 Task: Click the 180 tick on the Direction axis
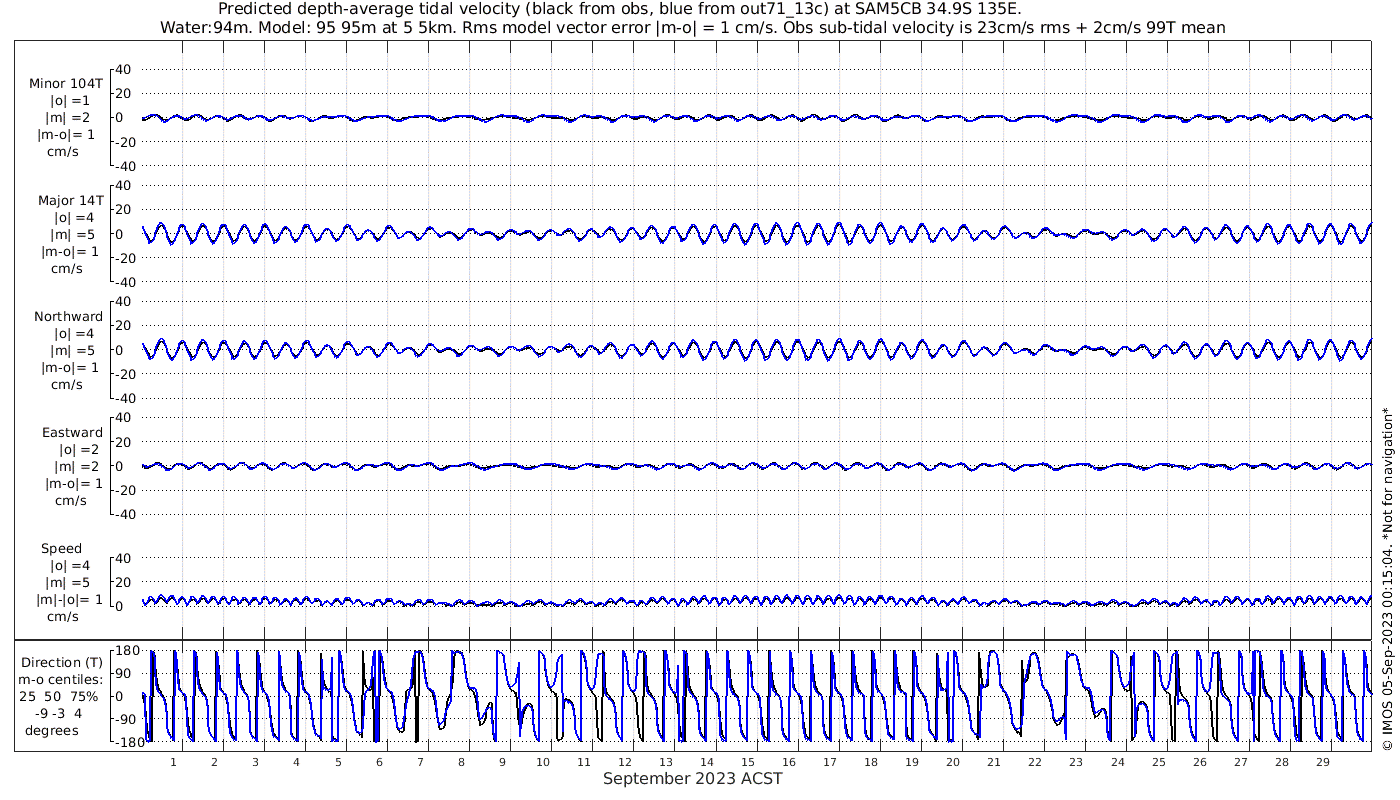coord(125,652)
